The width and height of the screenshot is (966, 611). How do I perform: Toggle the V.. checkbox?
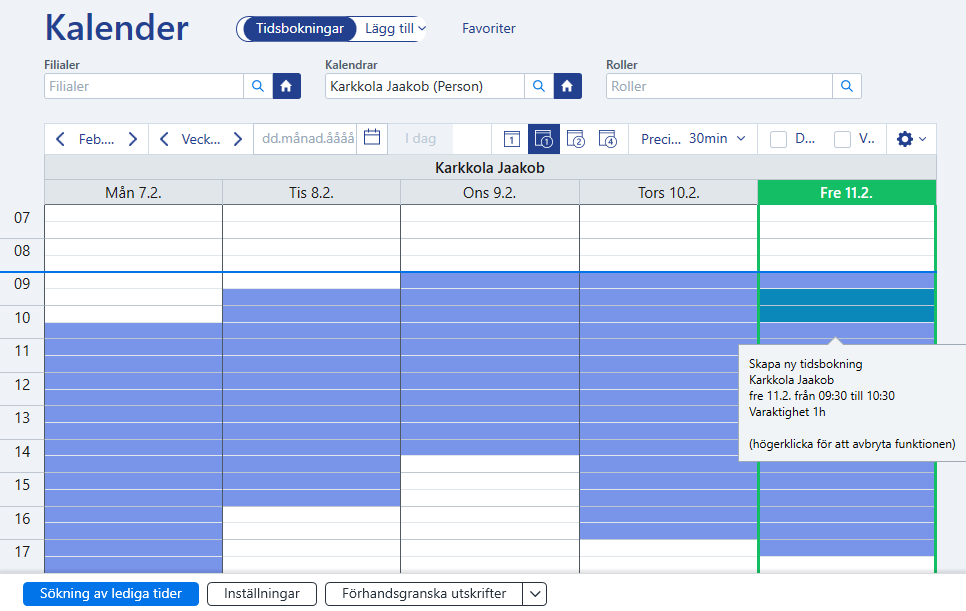pos(842,139)
